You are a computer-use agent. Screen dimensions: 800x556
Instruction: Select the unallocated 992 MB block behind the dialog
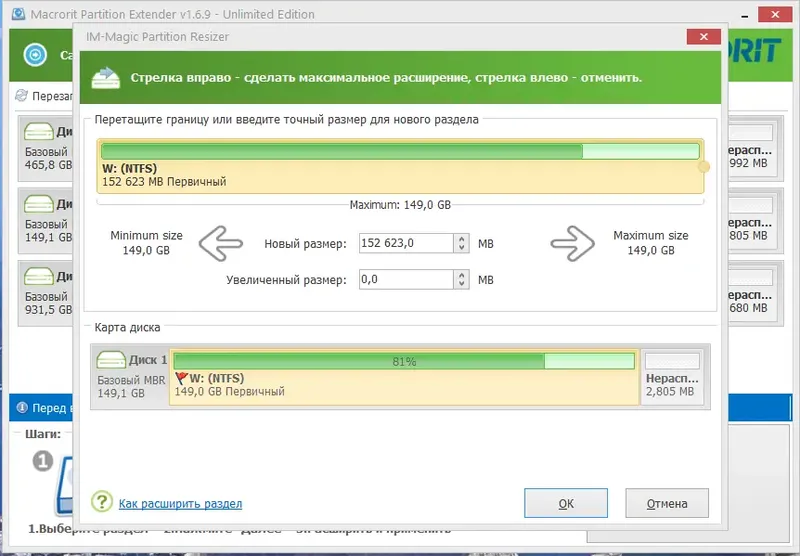pyautogui.click(x=753, y=148)
